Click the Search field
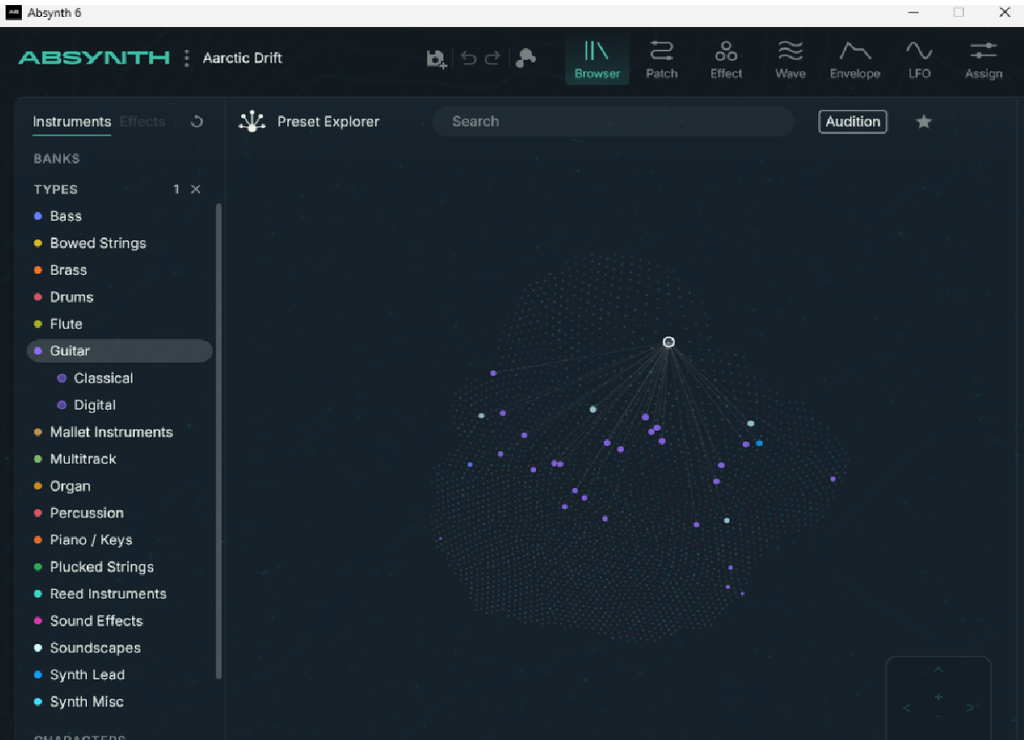This screenshot has width=1024, height=740. (613, 121)
